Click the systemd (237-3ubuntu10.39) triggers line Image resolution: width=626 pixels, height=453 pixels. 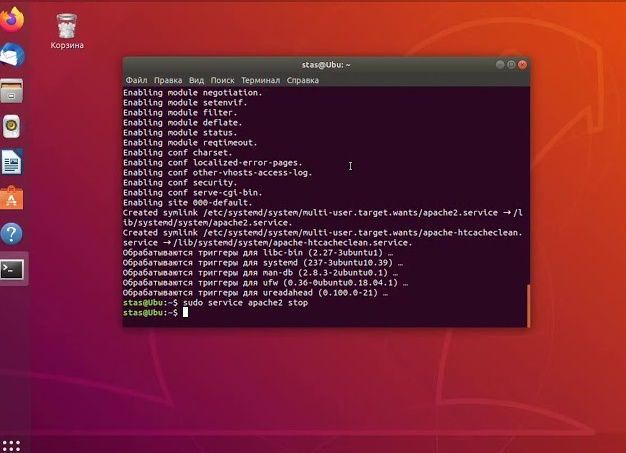point(263,263)
